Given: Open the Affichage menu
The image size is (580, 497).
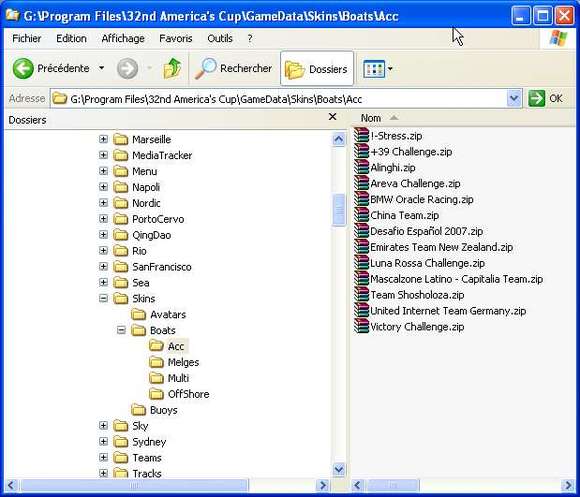Looking at the screenshot, I should (123, 38).
